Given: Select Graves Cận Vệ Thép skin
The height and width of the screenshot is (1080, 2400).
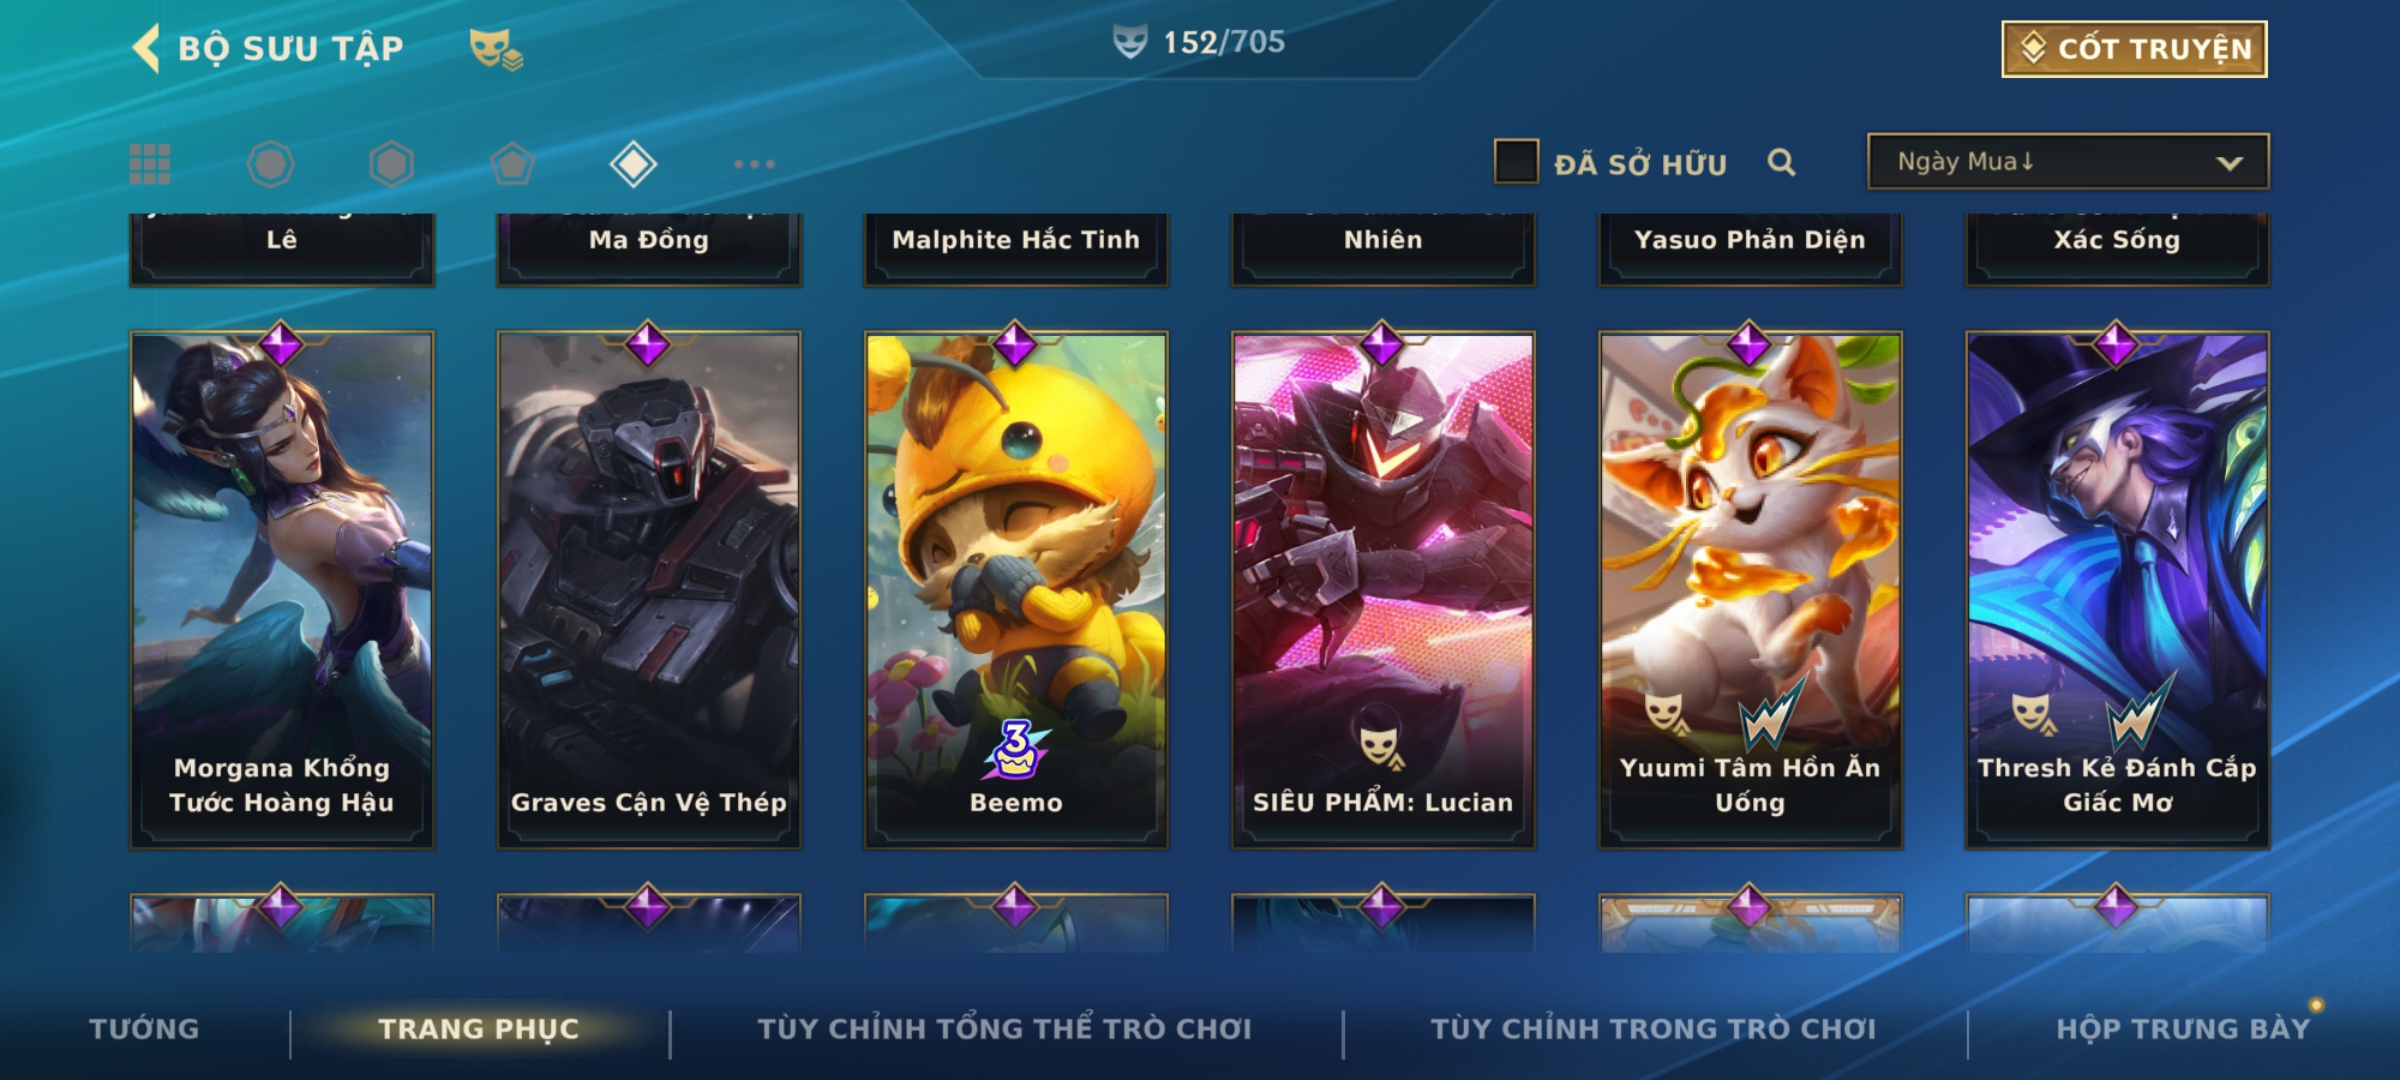Looking at the screenshot, I should click(x=649, y=590).
